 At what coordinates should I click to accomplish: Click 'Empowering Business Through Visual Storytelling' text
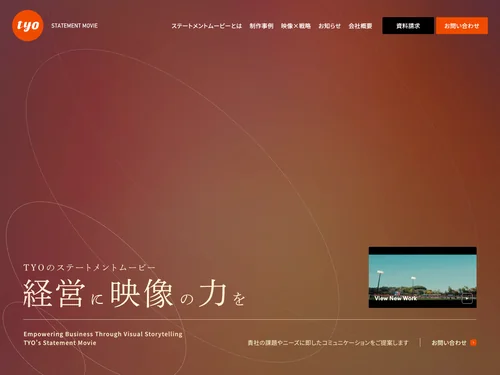tap(103, 334)
